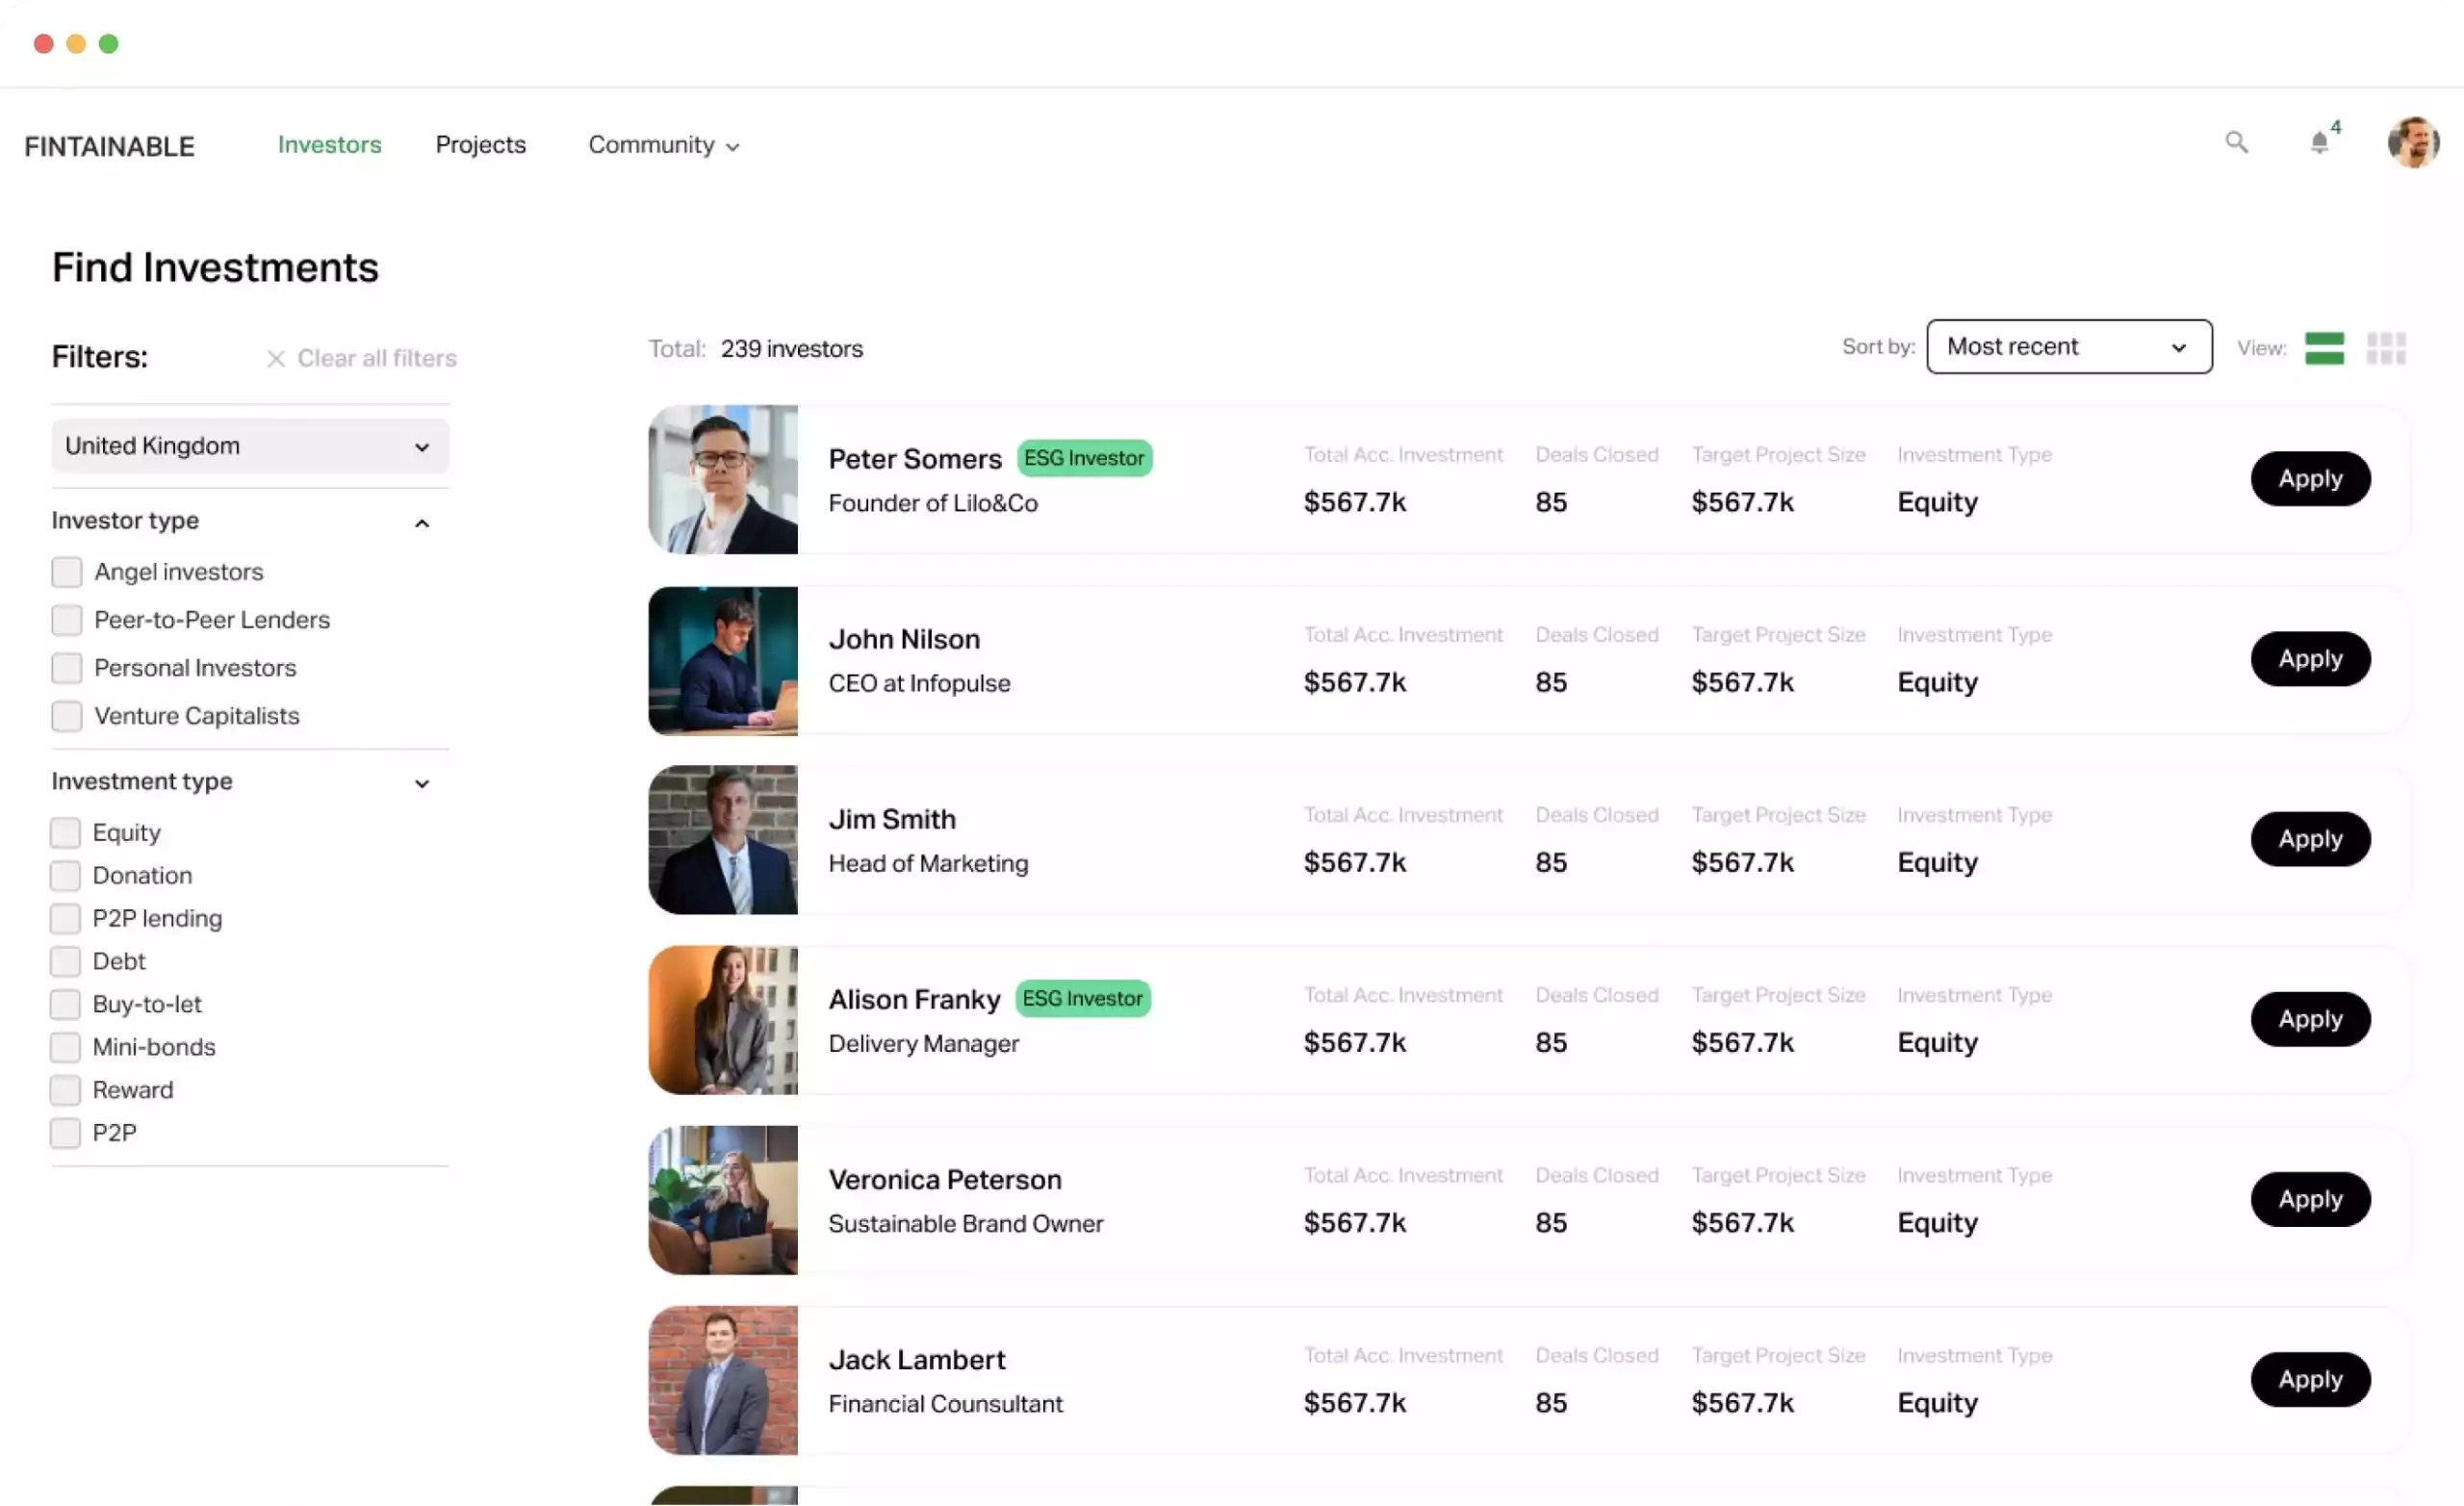Select the Equity investment checkbox
Image resolution: width=2464 pixels, height=1506 pixels.
coord(65,833)
